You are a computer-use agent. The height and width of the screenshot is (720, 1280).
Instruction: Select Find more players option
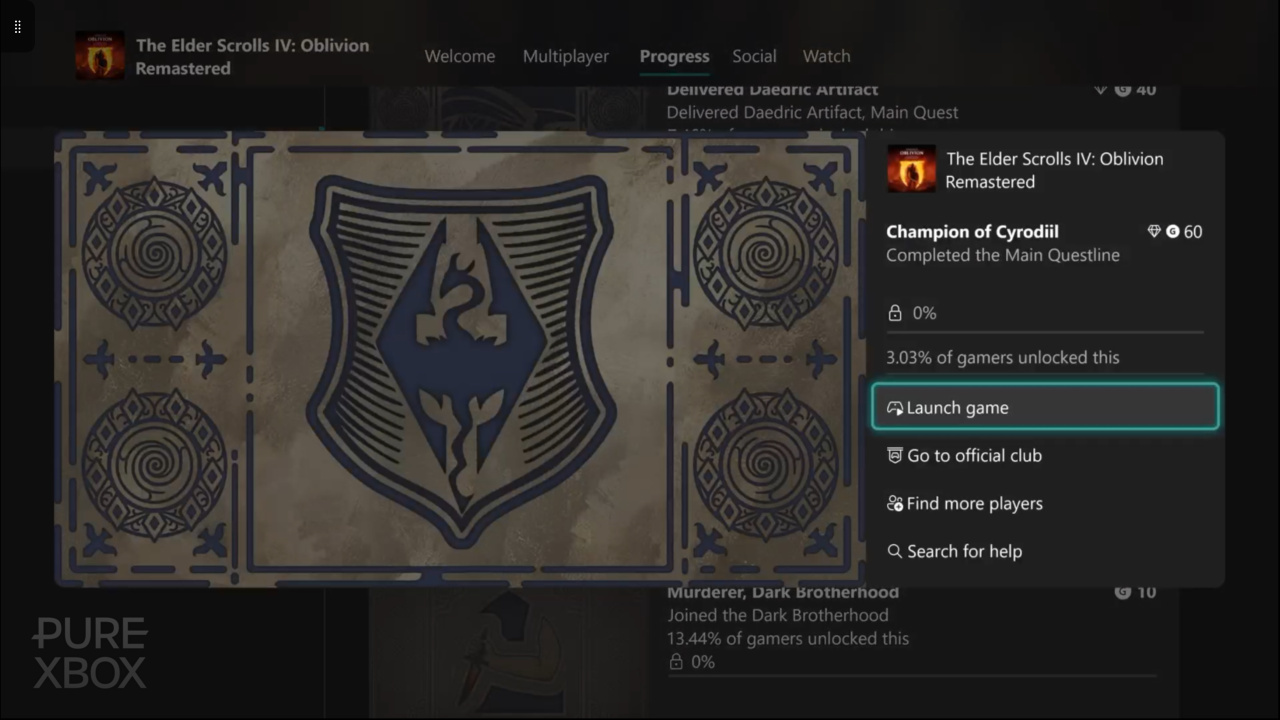tap(1045, 503)
